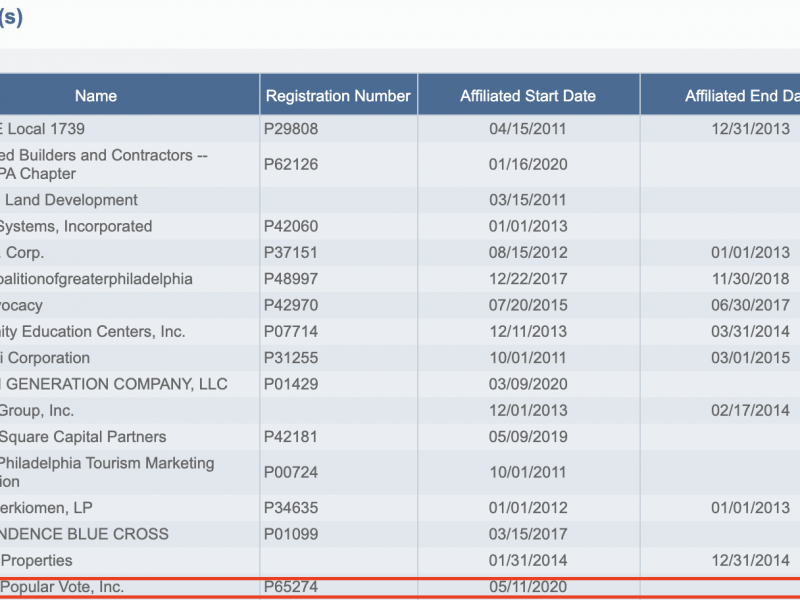Click the Philadelphia Tourism Marketing entry
Viewport: 800px width, 600px height.
pyautogui.click(x=106, y=463)
